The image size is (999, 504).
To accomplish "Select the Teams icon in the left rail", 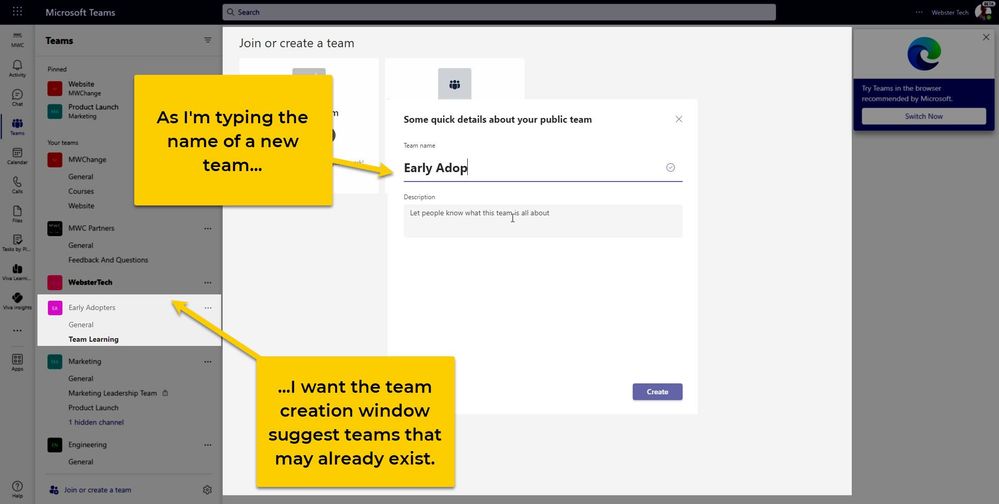I will (x=17, y=127).
